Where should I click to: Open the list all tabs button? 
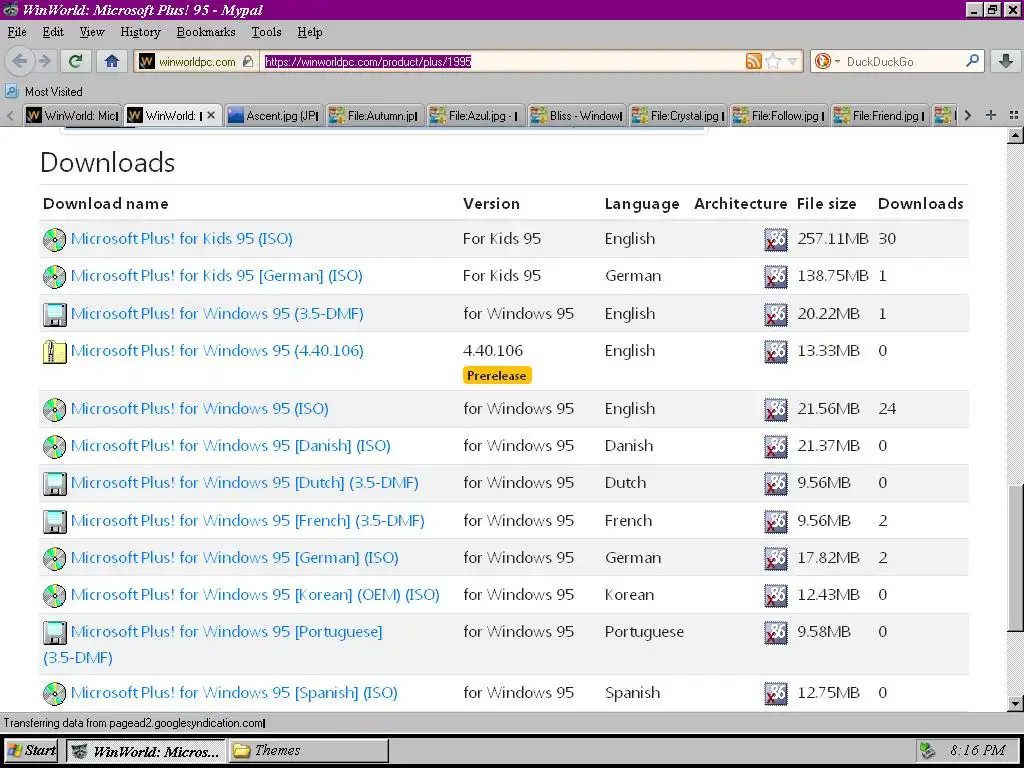coord(1014,115)
